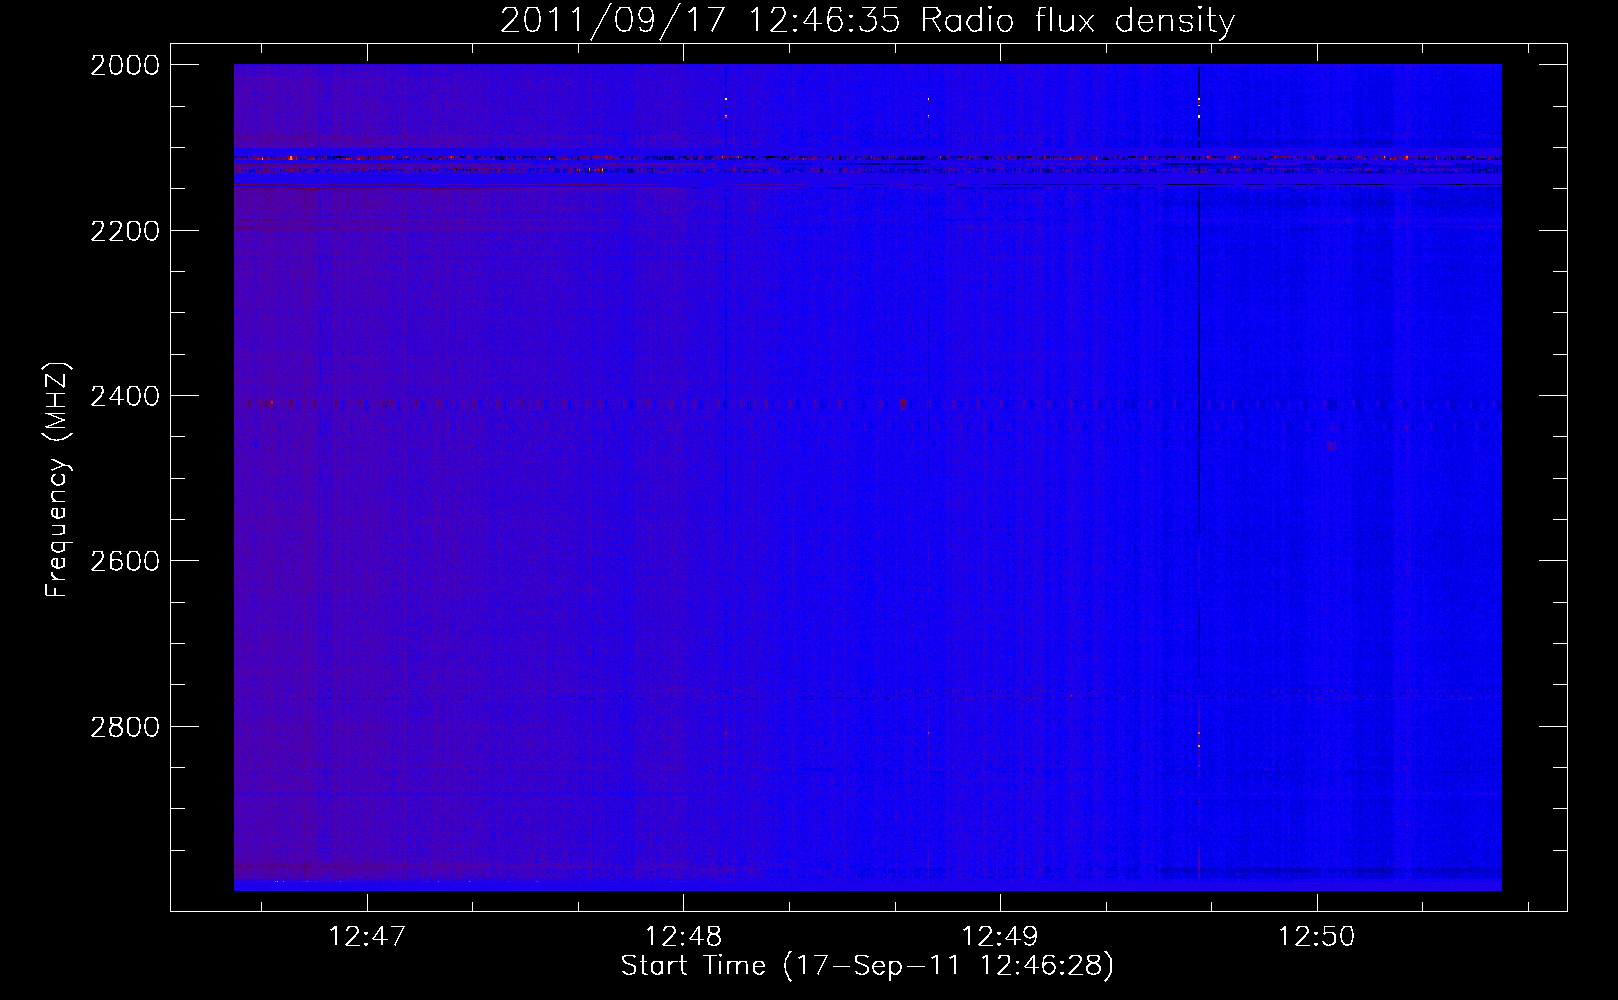This screenshot has height=1000, width=1618.
Task: Select the 2400 frequency axis label
Action: [125, 397]
